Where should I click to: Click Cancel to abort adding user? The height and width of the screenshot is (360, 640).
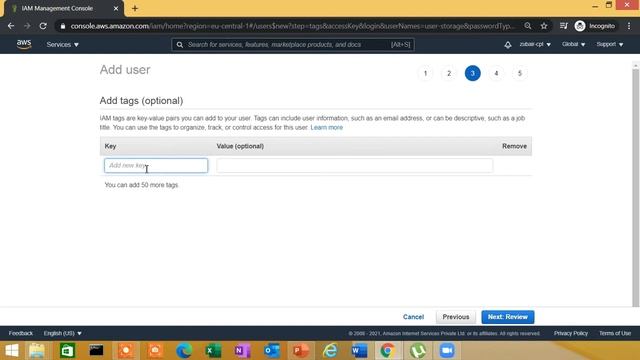(x=413, y=317)
